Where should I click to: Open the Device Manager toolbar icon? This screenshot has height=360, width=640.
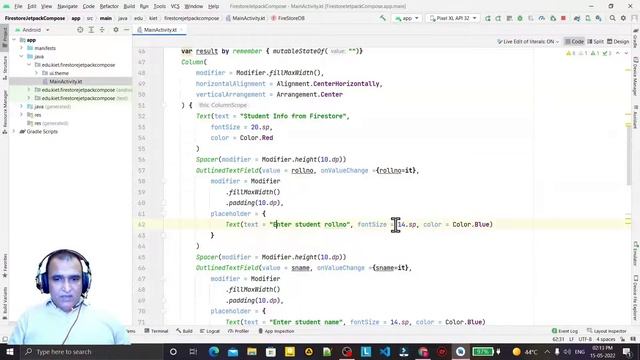point(588,18)
